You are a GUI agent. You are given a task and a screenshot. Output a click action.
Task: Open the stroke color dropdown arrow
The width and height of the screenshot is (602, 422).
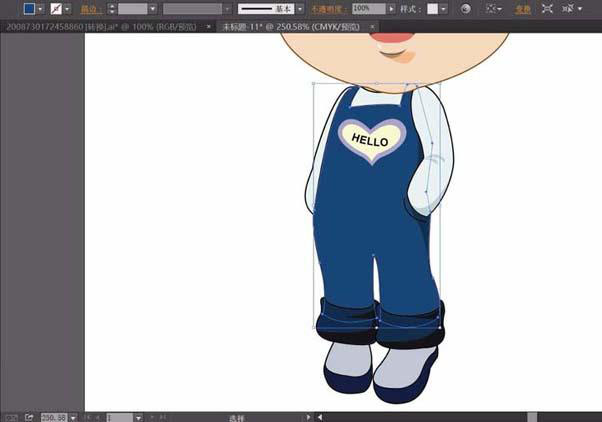(68, 9)
